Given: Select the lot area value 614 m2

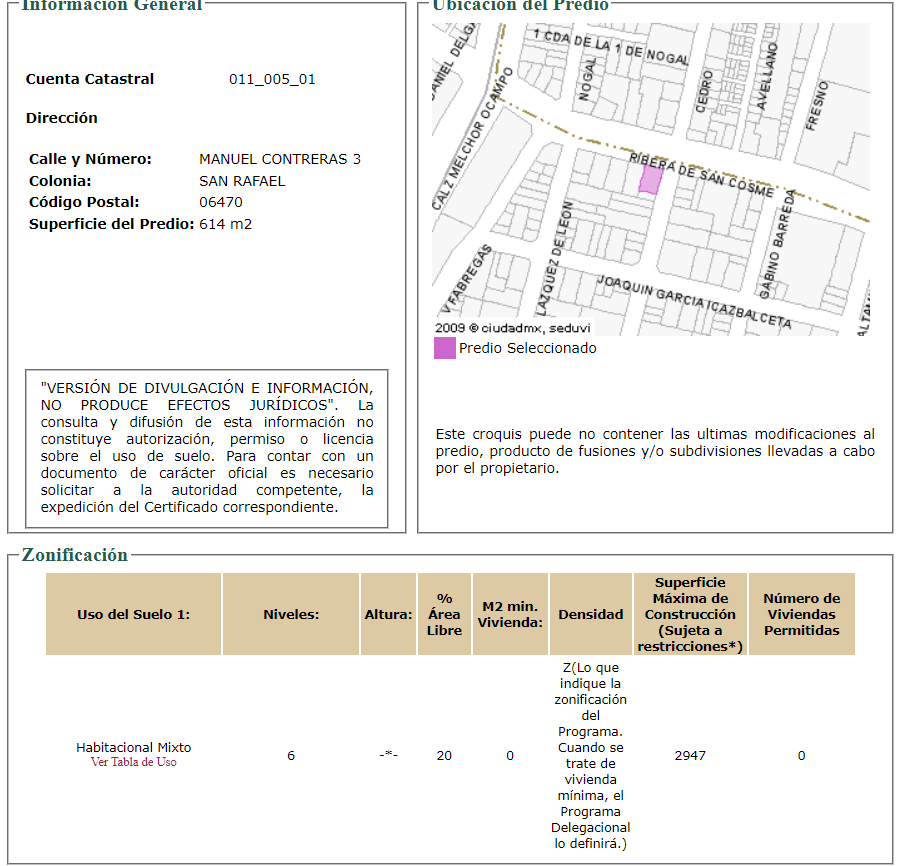Looking at the screenshot, I should click(225, 224).
